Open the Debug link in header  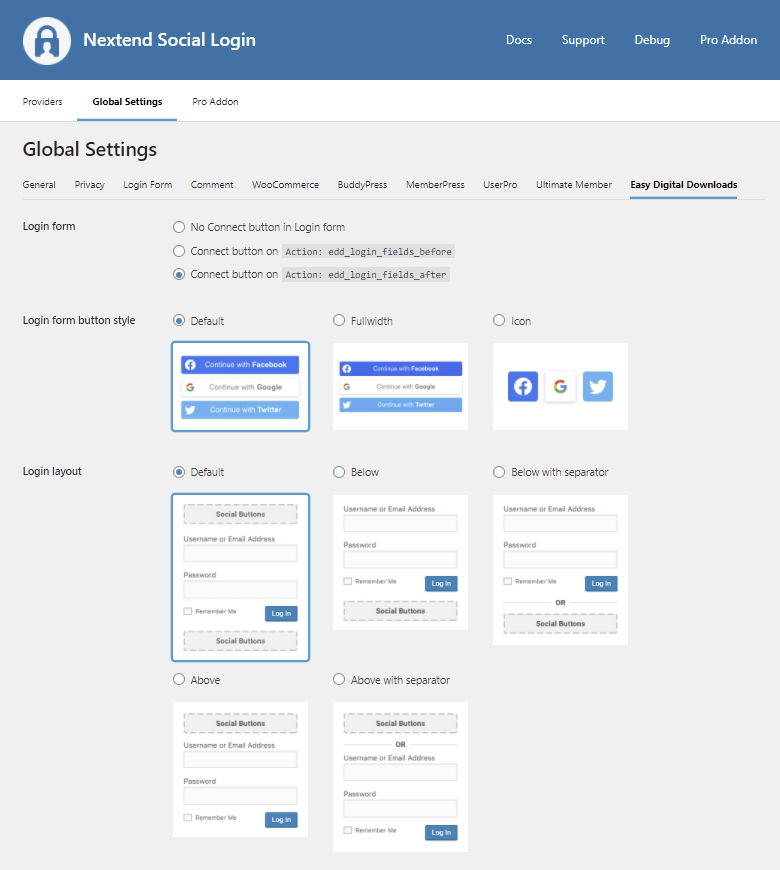(x=652, y=40)
